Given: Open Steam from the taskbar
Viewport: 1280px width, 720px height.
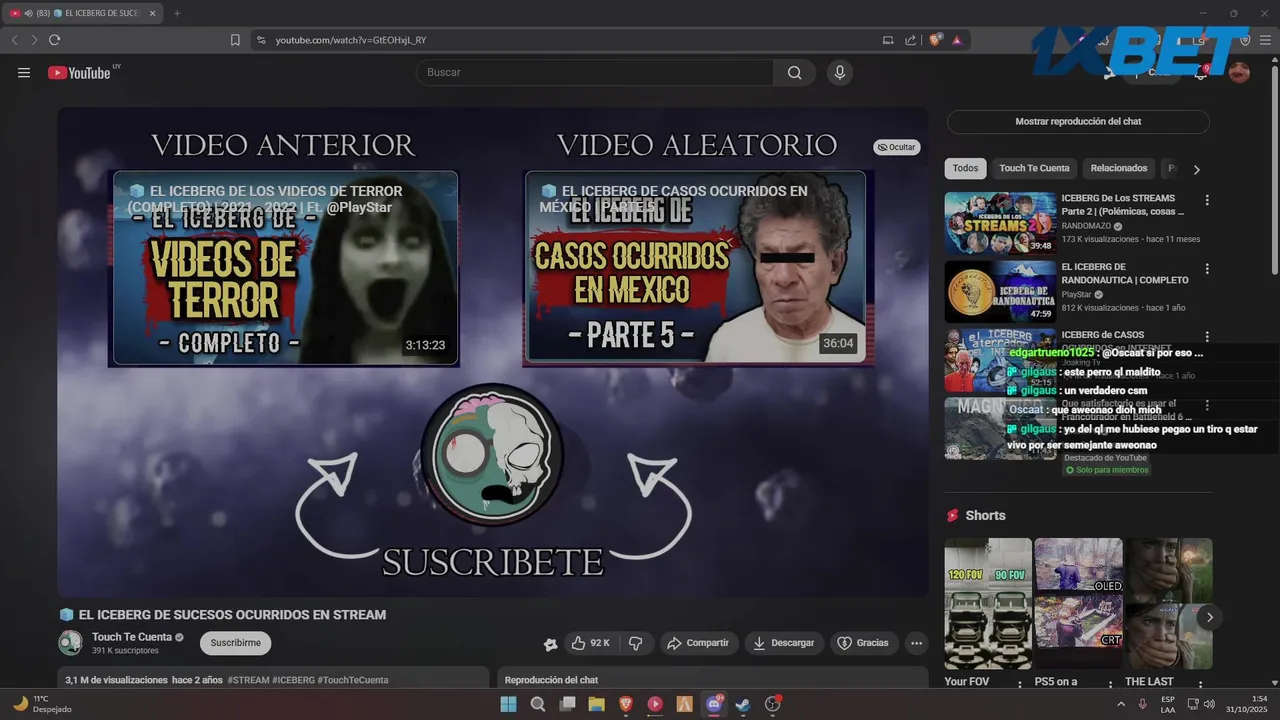Looking at the screenshot, I should (x=742, y=704).
